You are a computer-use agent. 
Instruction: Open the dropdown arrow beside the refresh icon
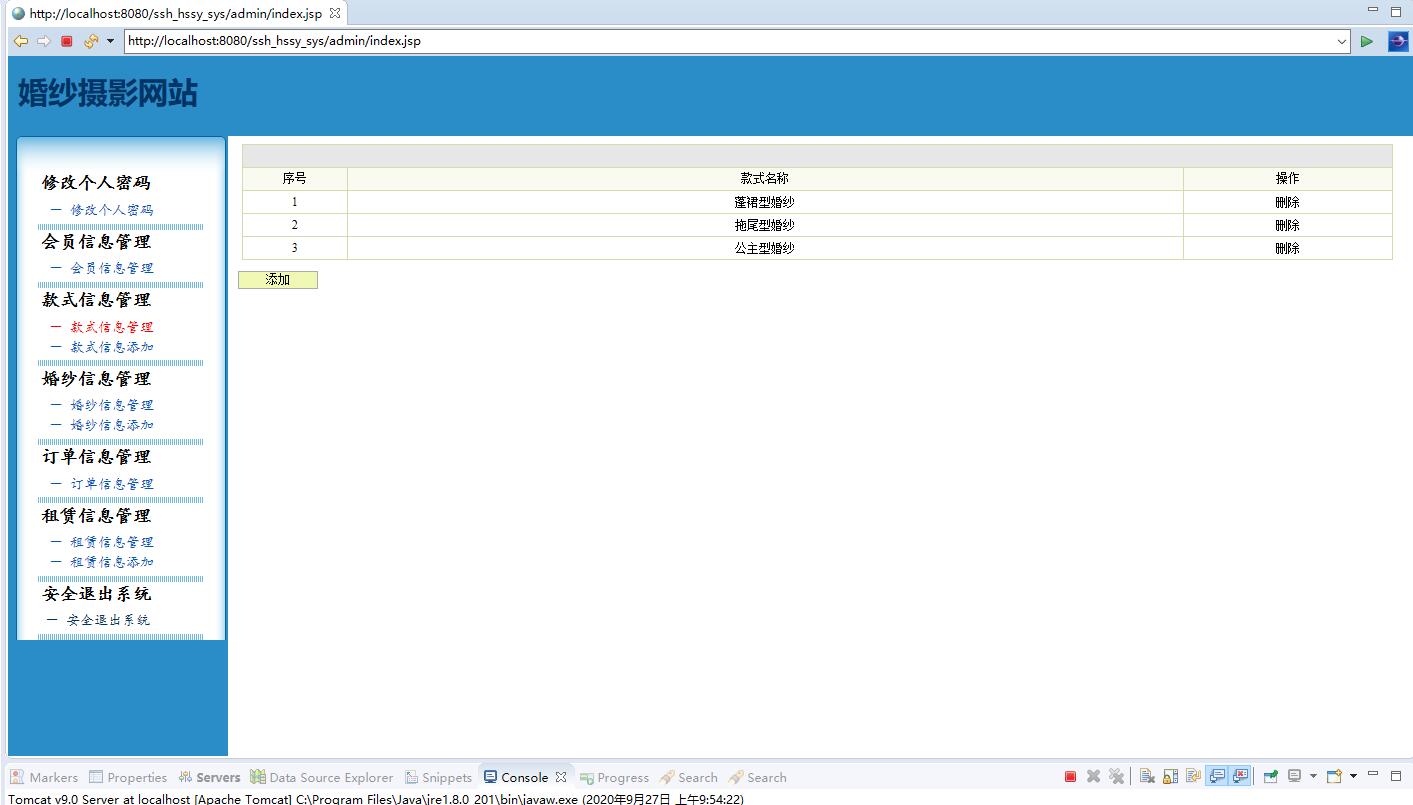pos(110,41)
